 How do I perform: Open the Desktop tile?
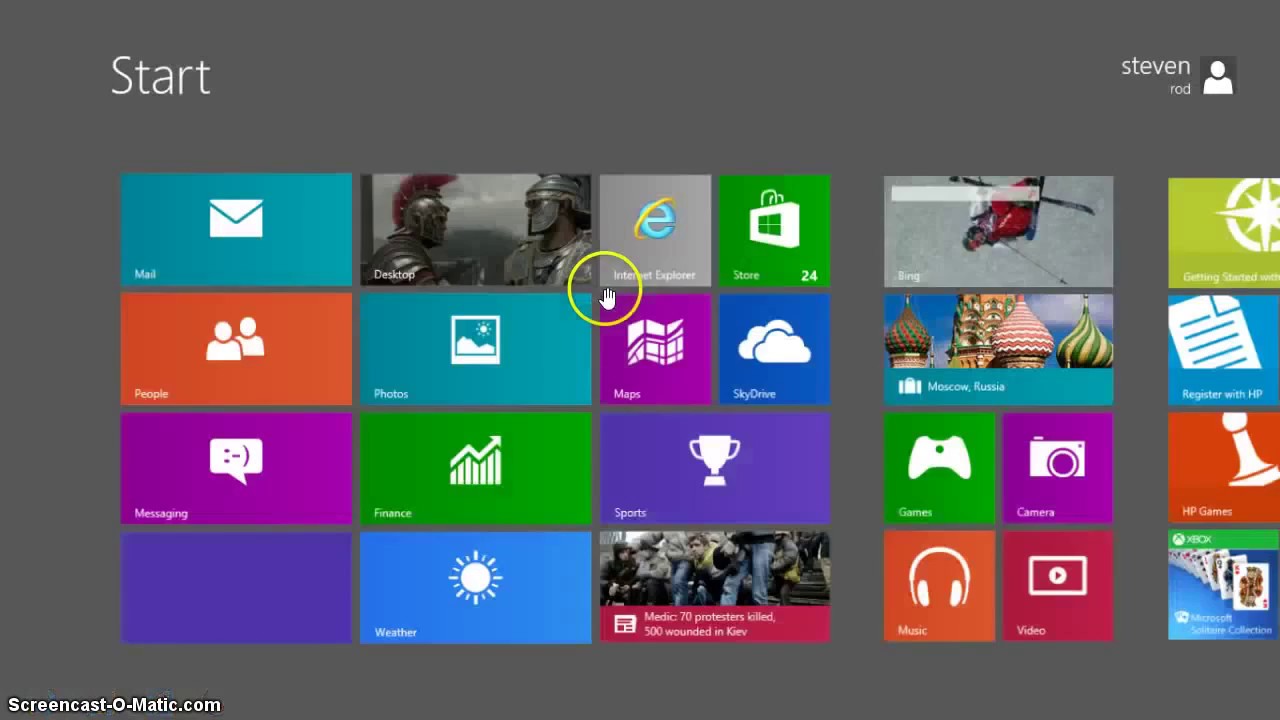coord(476,230)
